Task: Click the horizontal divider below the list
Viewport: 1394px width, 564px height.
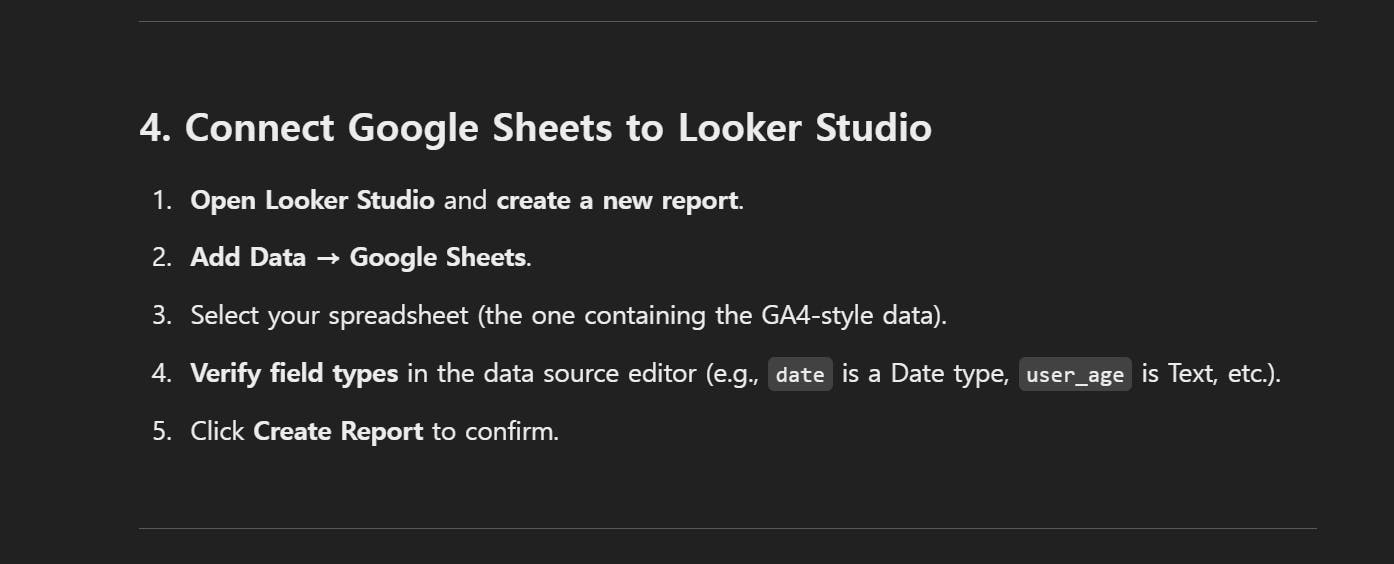Action: (x=727, y=528)
